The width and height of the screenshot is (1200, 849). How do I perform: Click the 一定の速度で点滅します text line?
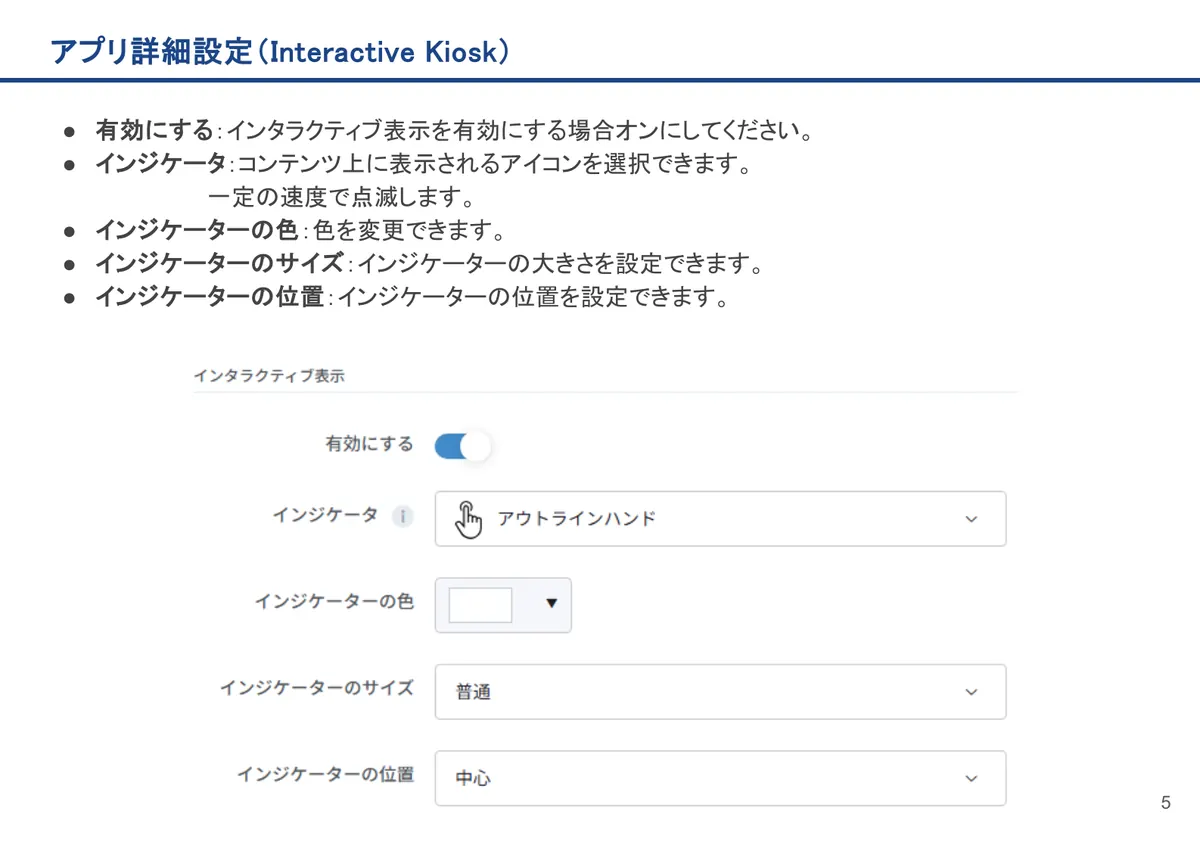pos(341,196)
